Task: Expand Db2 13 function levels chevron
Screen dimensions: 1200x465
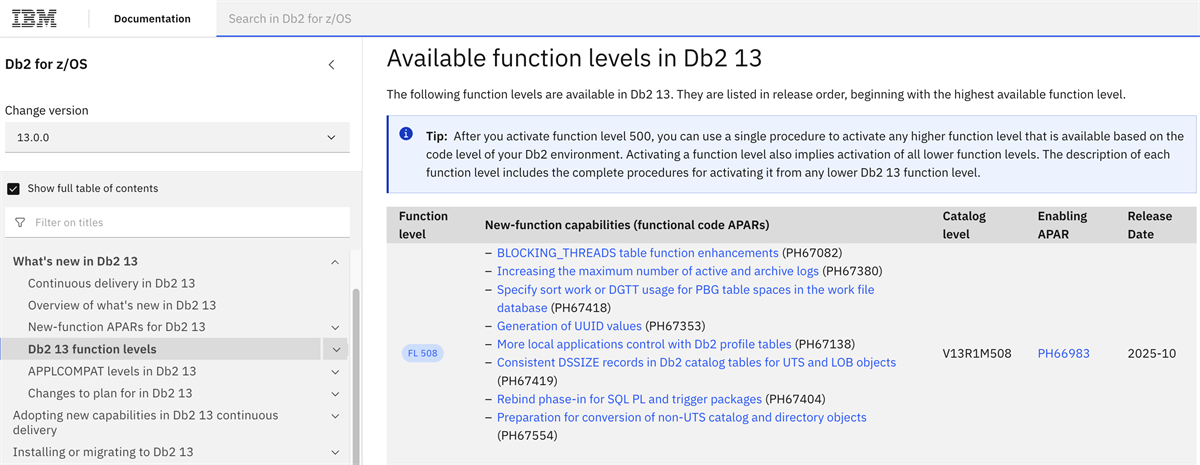Action: coord(334,350)
